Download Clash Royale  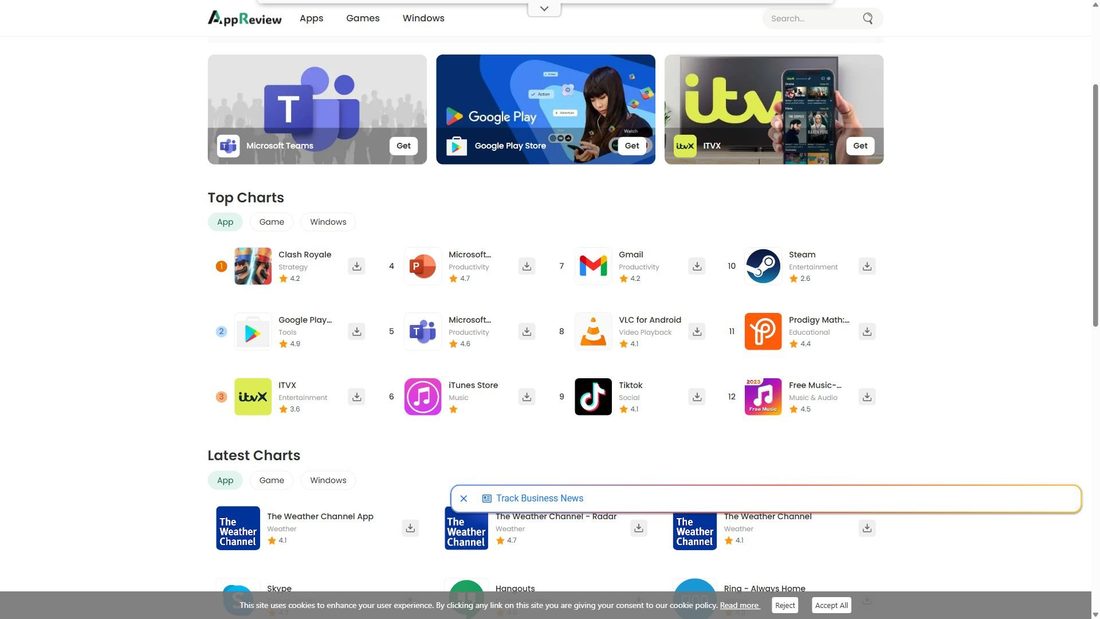point(356,266)
